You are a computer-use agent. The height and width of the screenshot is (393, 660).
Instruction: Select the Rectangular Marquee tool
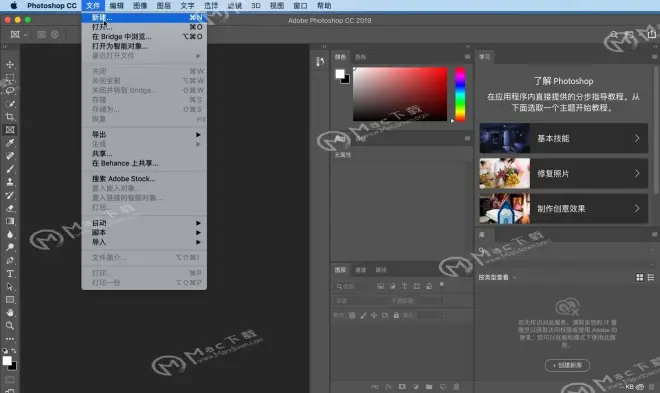click(10, 77)
